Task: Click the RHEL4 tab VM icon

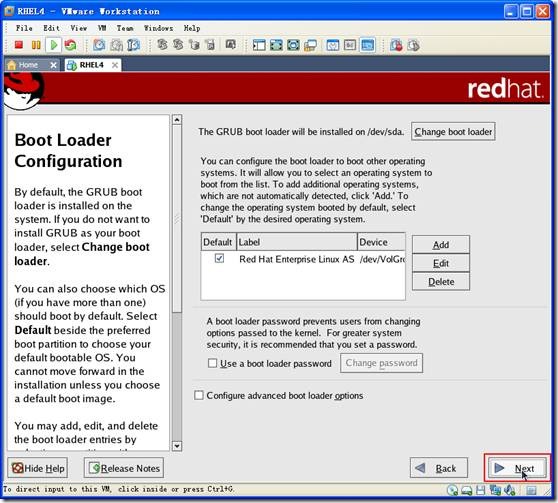Action: [72, 65]
